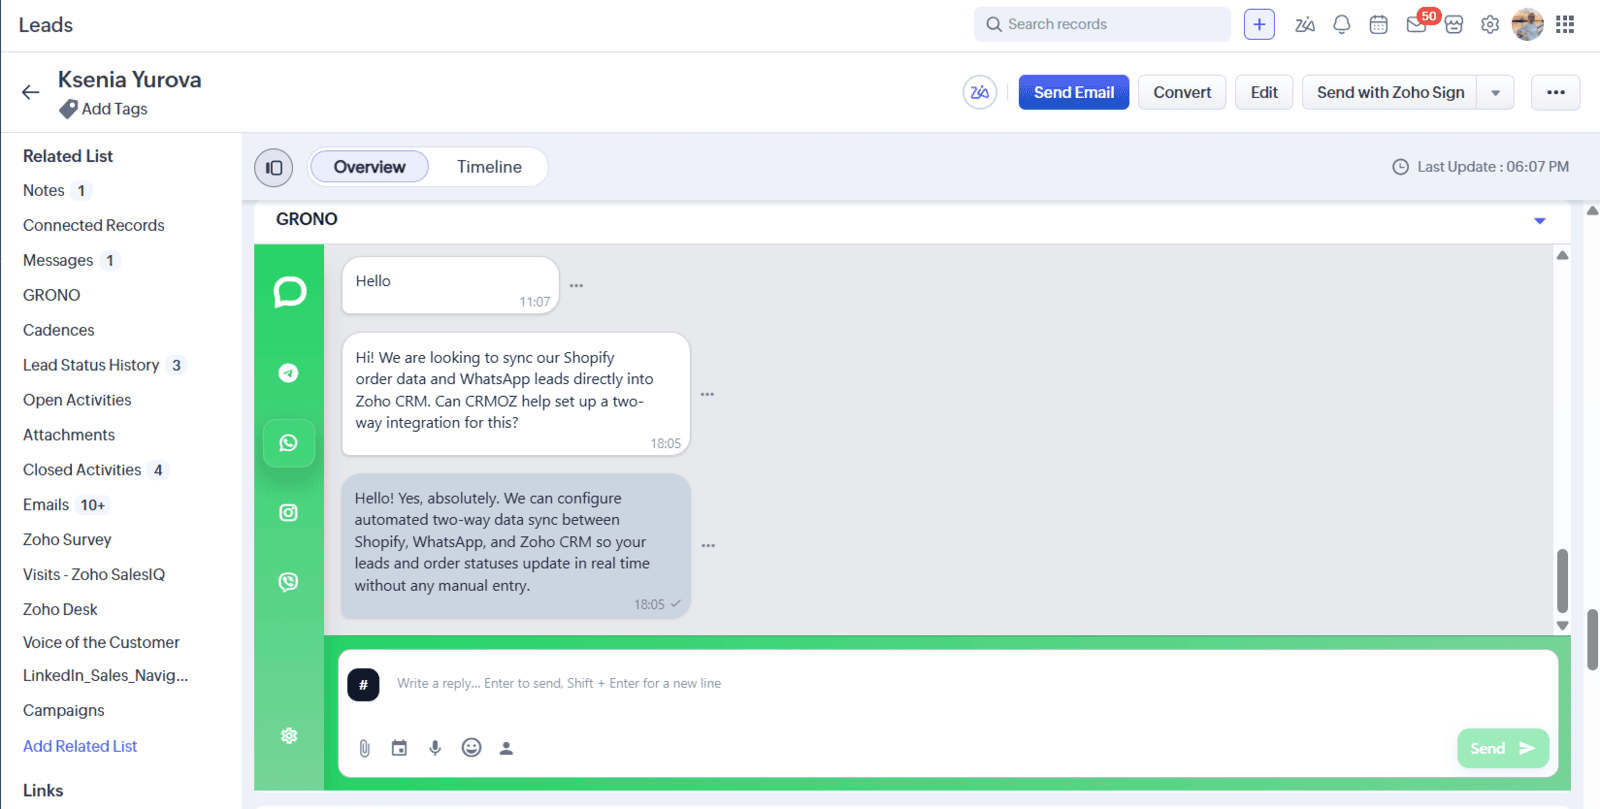Image resolution: width=1600 pixels, height=809 pixels.
Task: Open the emoji picker smiley icon
Action: point(472,747)
